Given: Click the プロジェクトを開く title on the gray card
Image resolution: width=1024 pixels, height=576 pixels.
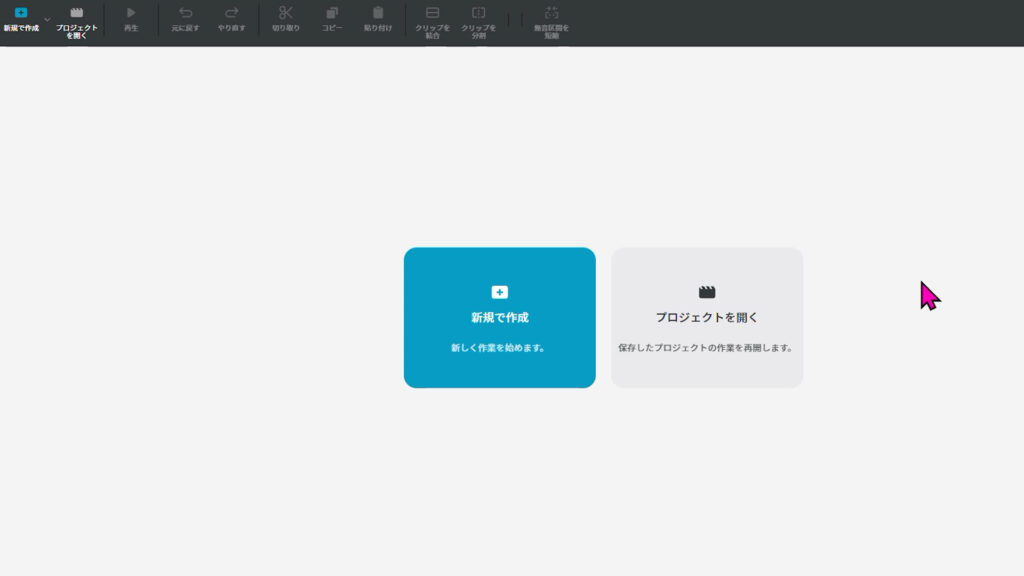Looking at the screenshot, I should [x=707, y=317].
